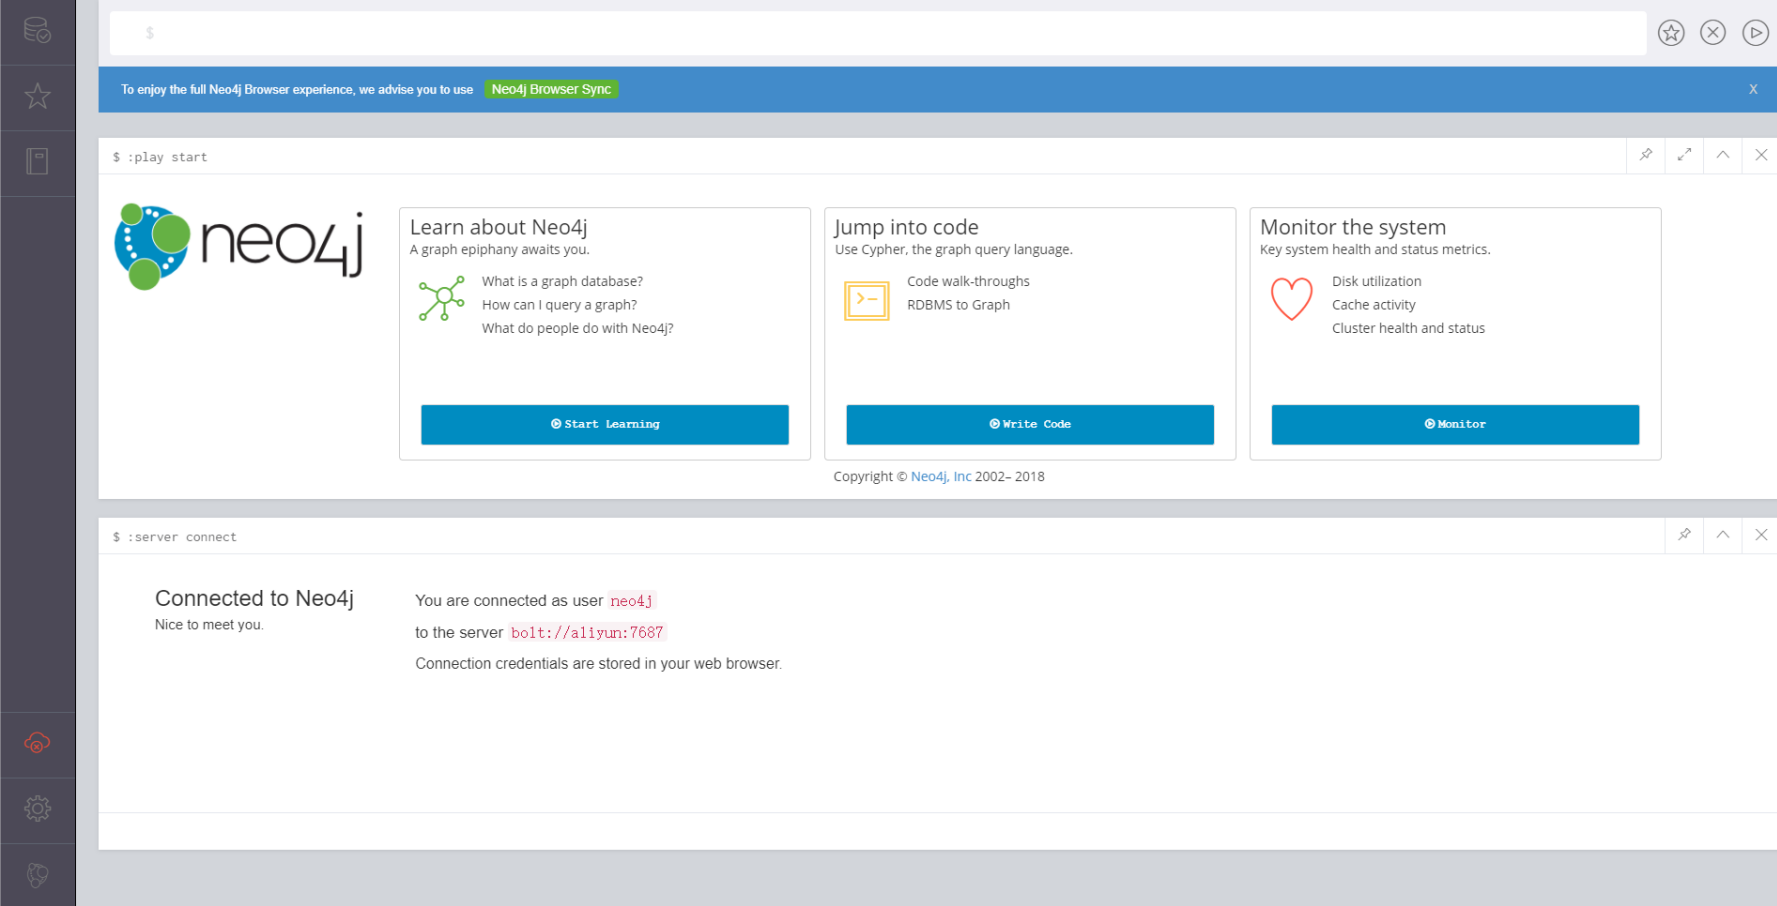Image resolution: width=1777 pixels, height=906 pixels.
Task: Click the "Code walk-throughs" text
Action: pyautogui.click(x=968, y=282)
